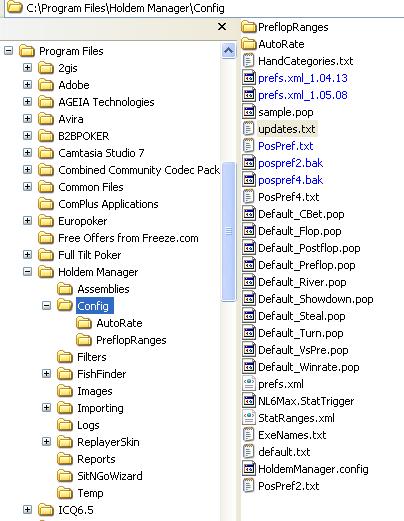Click the address bar folder icon
The image size is (404, 521).
pos(14,7)
